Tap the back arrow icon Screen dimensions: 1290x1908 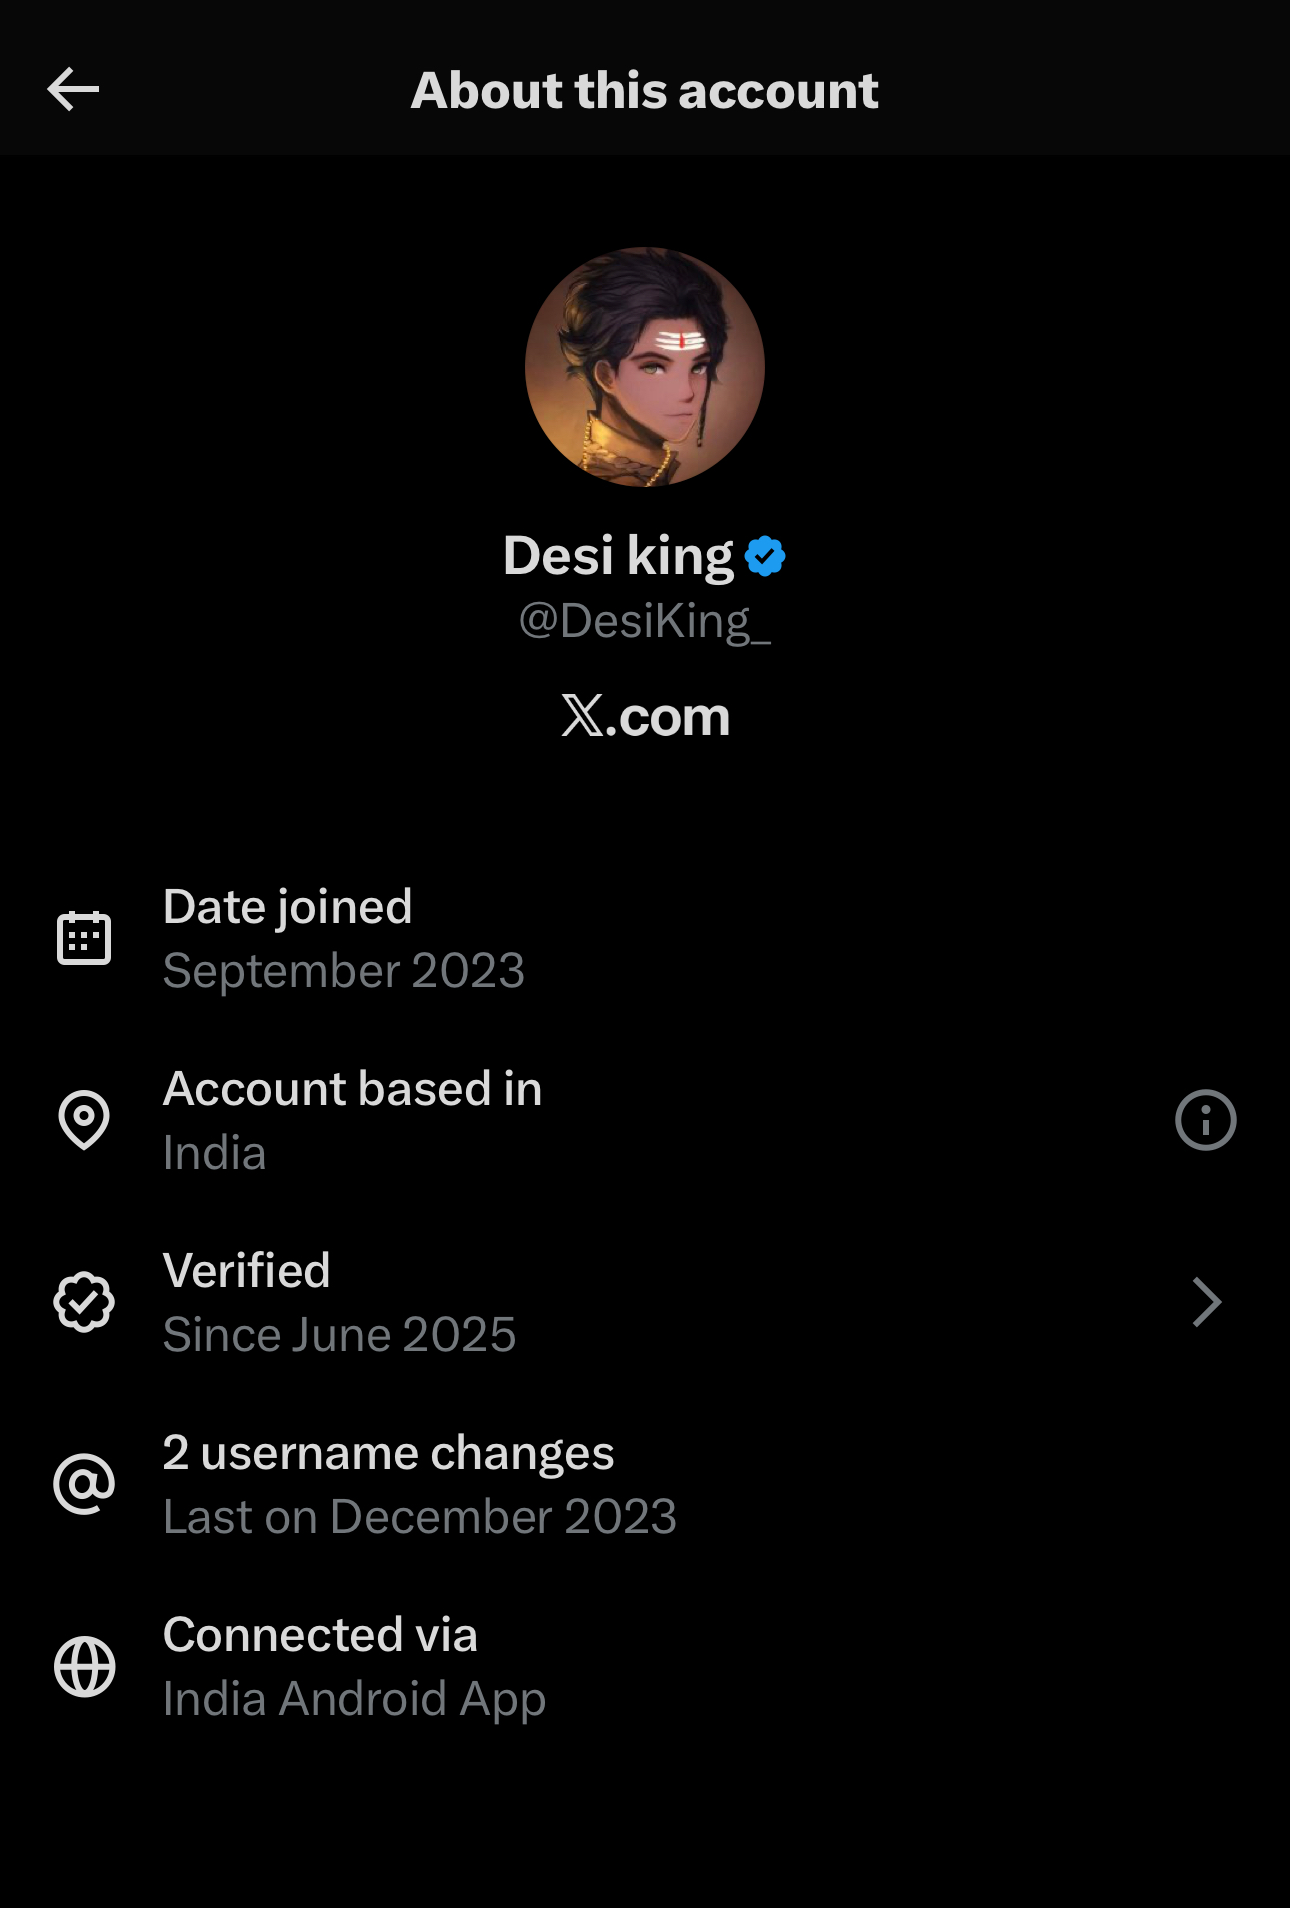tap(73, 90)
